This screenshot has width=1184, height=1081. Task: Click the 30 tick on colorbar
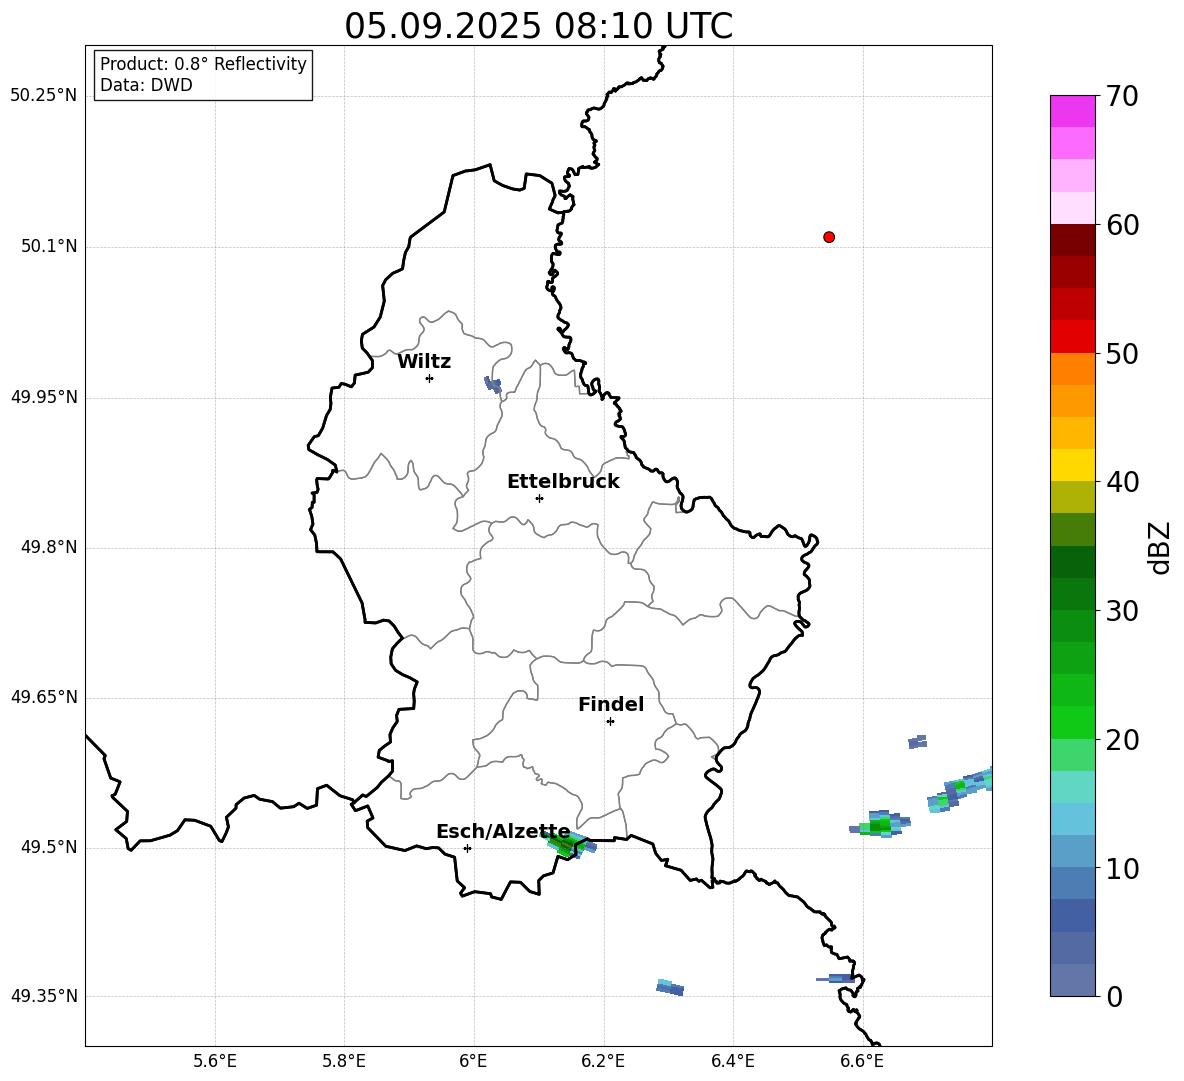[x=1122, y=611]
